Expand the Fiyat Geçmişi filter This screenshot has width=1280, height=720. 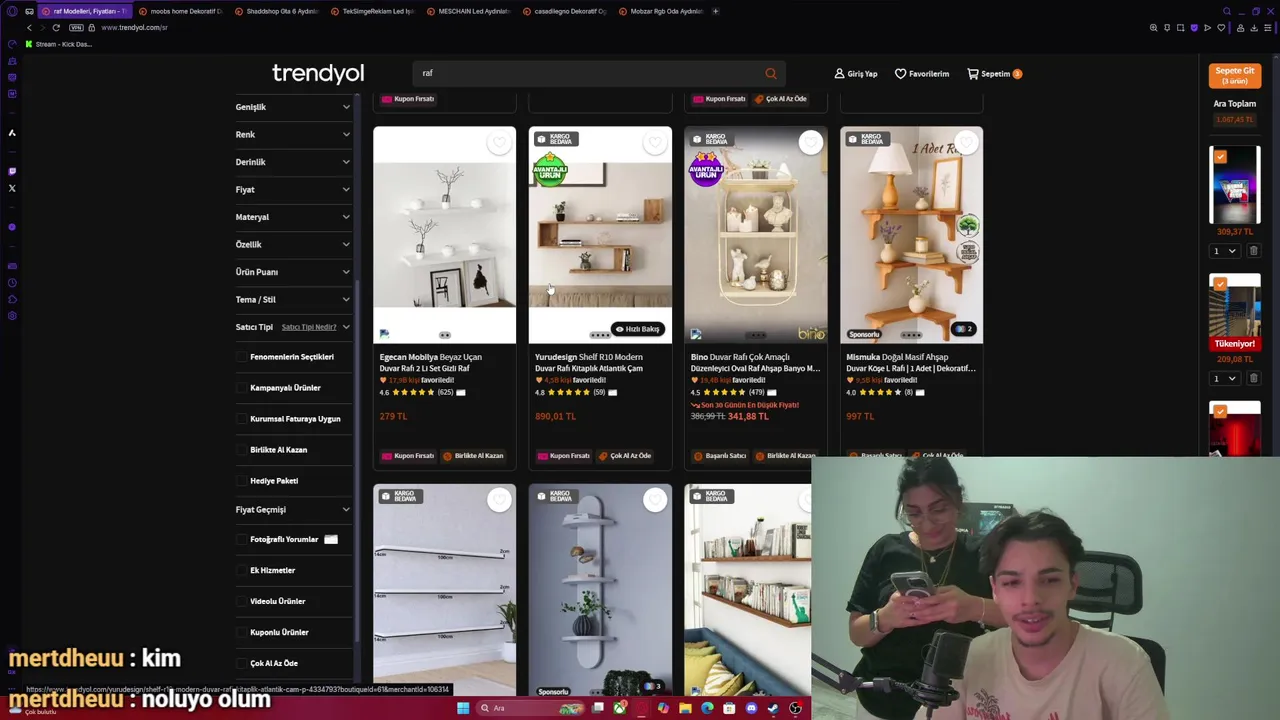click(x=293, y=510)
